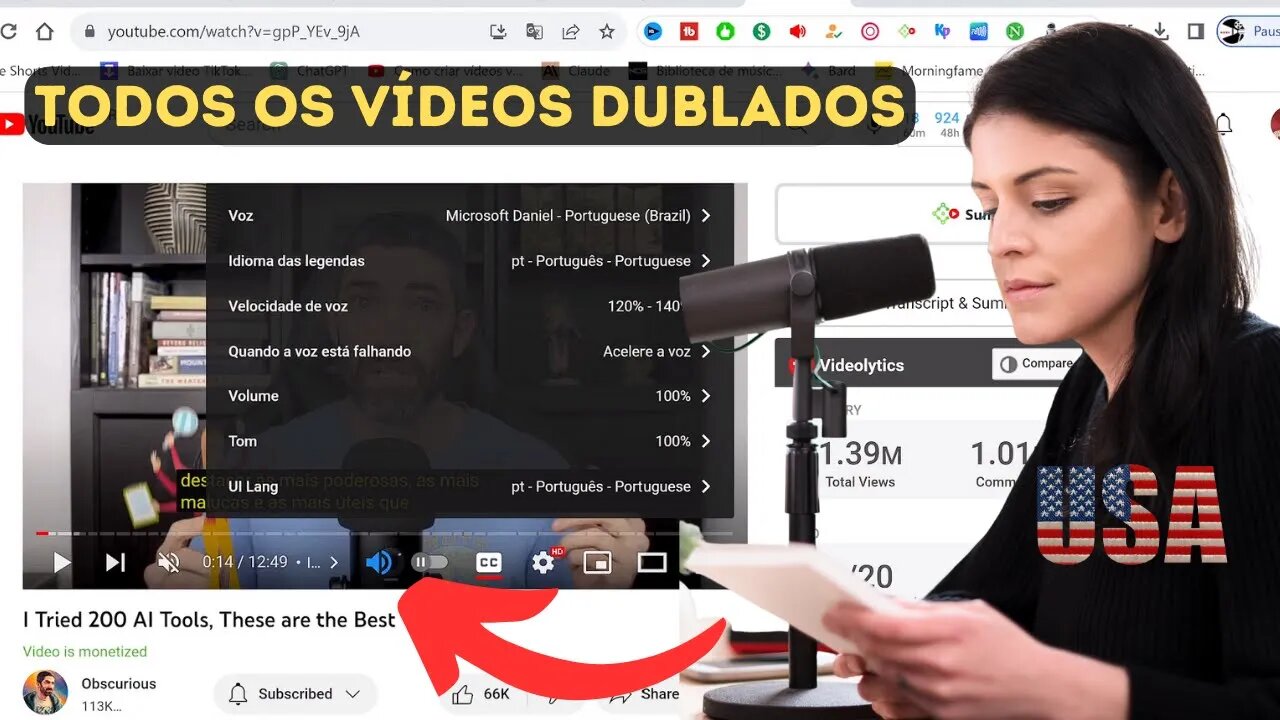The width and height of the screenshot is (1280, 720).
Task: Open the green dollar sign extension
Action: [761, 32]
